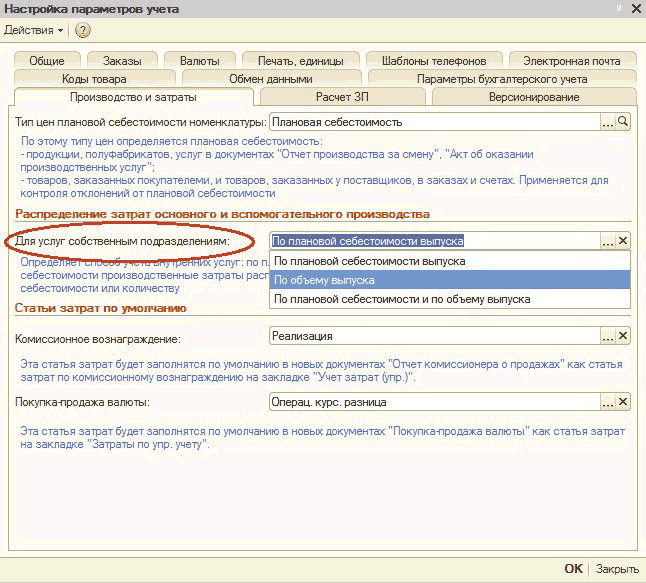The image size is (646, 583).
Task: Click into the Реализация input field
Action: 434,337
